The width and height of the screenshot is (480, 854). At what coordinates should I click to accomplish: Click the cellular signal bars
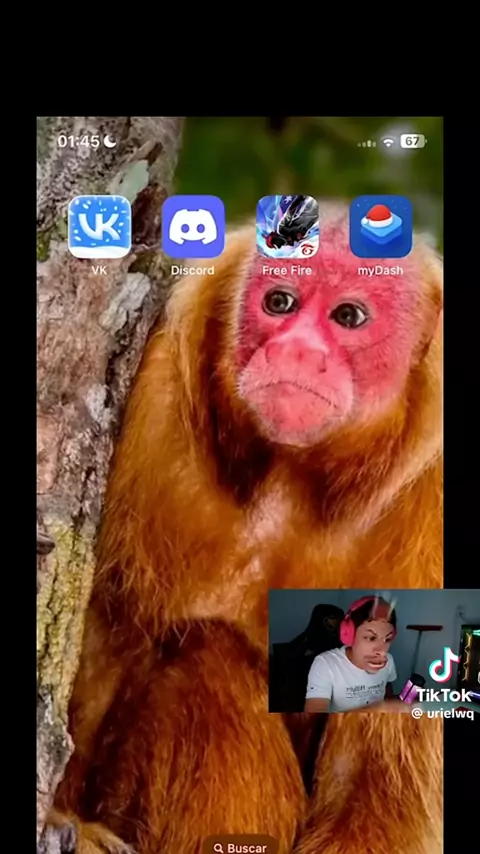pos(367,143)
